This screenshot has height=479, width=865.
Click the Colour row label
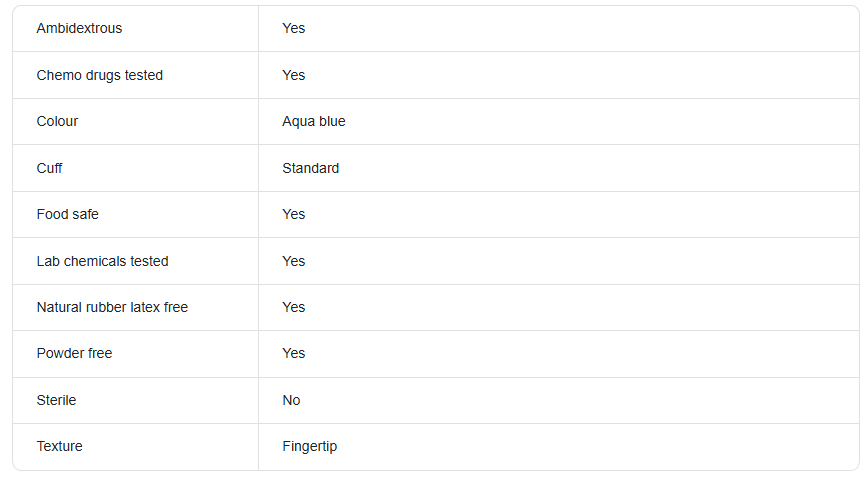57,121
